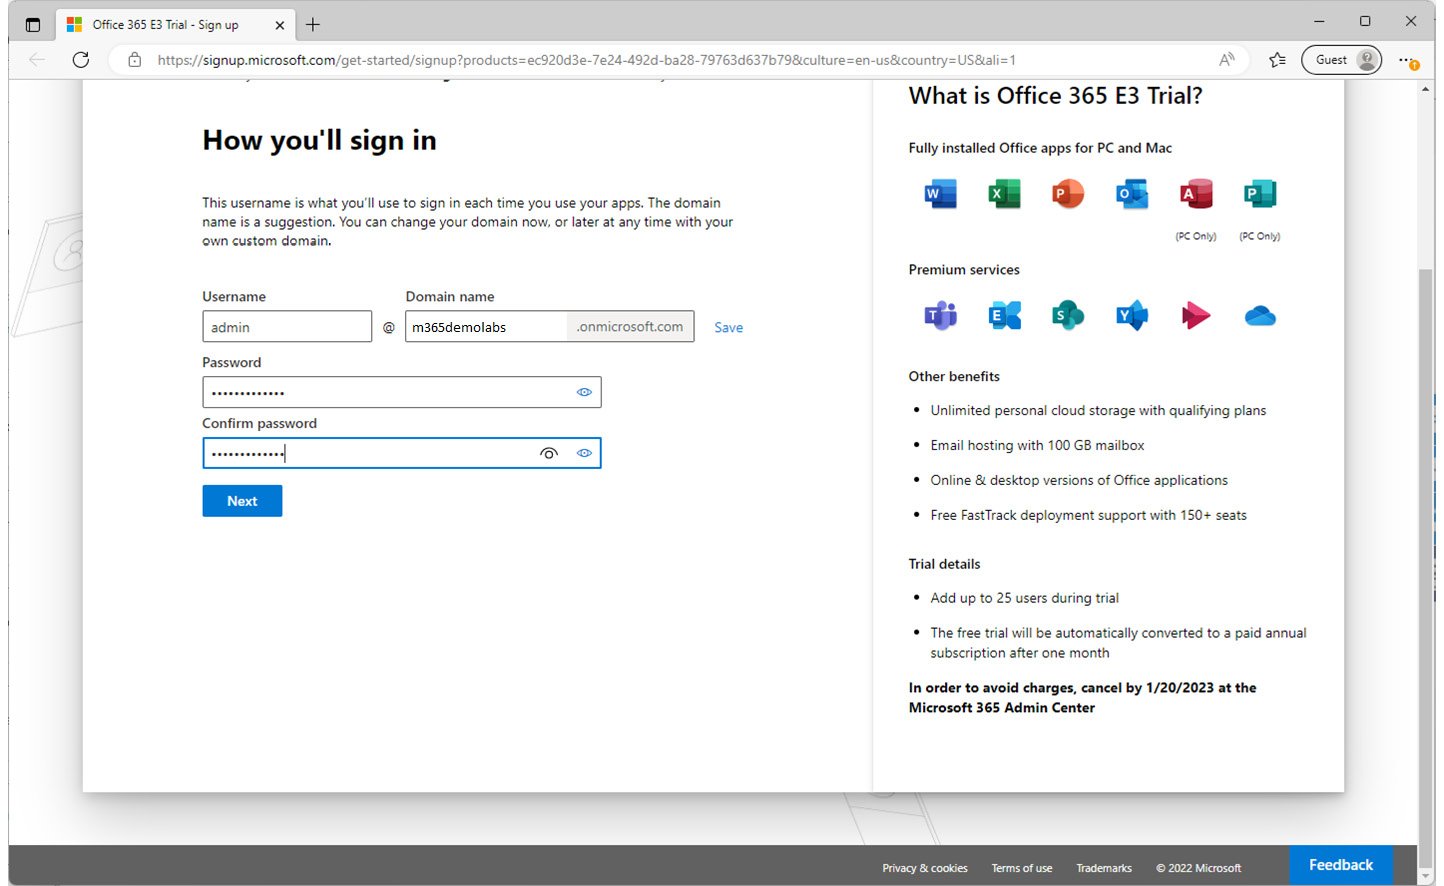Click the Excel app icon

(x=1004, y=194)
